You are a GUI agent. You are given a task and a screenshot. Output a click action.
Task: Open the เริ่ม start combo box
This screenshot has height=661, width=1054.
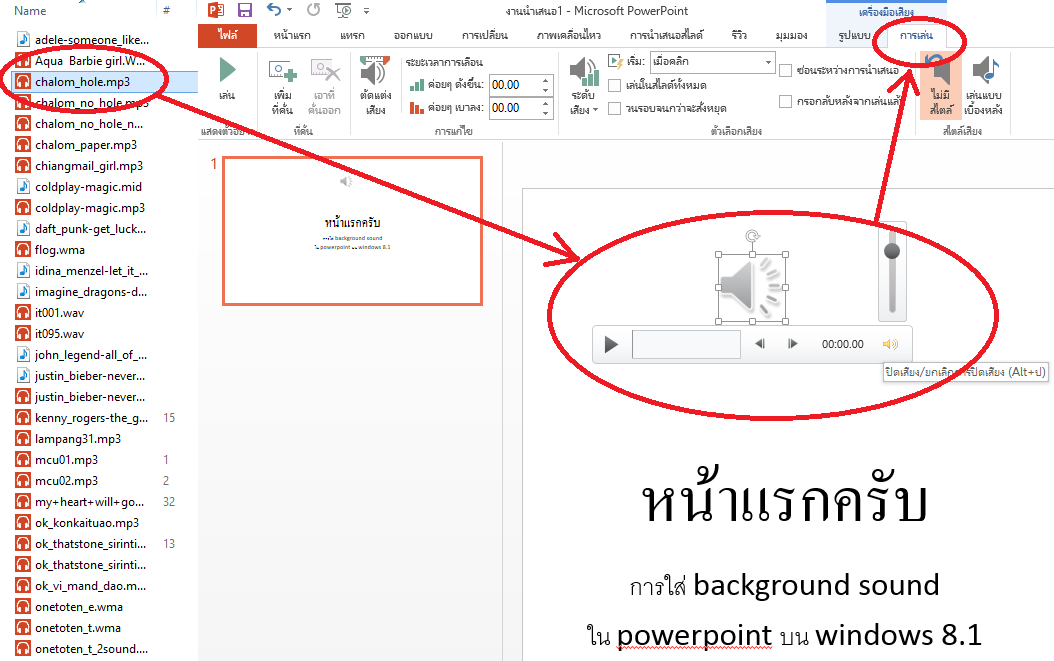(x=713, y=62)
